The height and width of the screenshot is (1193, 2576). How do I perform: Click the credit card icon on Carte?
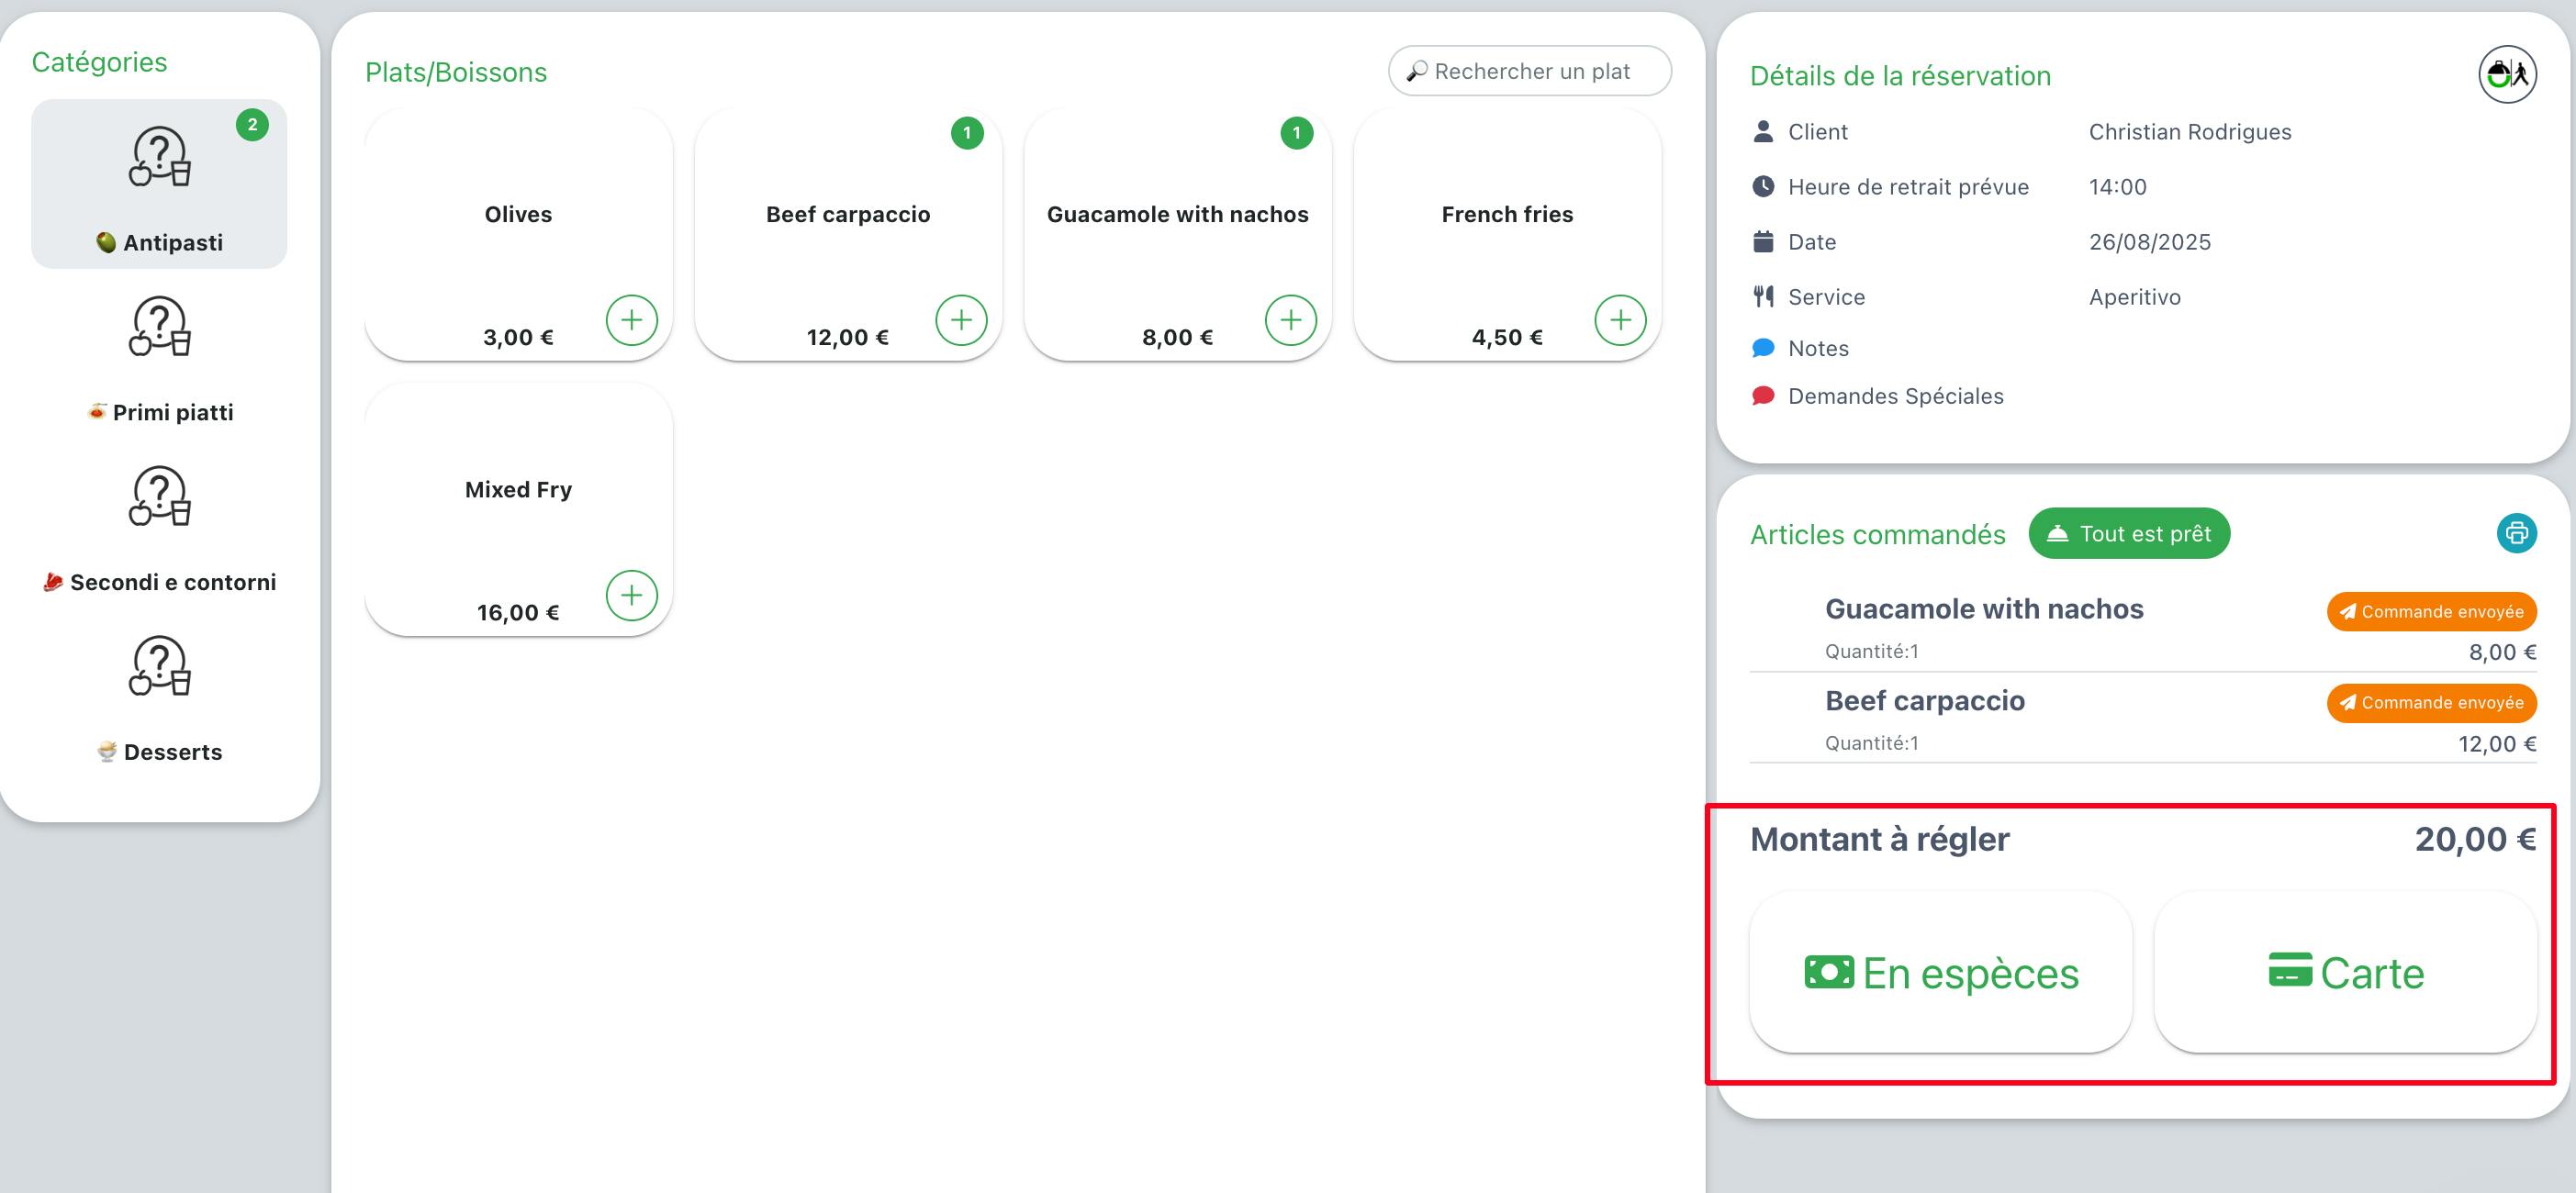(2290, 970)
